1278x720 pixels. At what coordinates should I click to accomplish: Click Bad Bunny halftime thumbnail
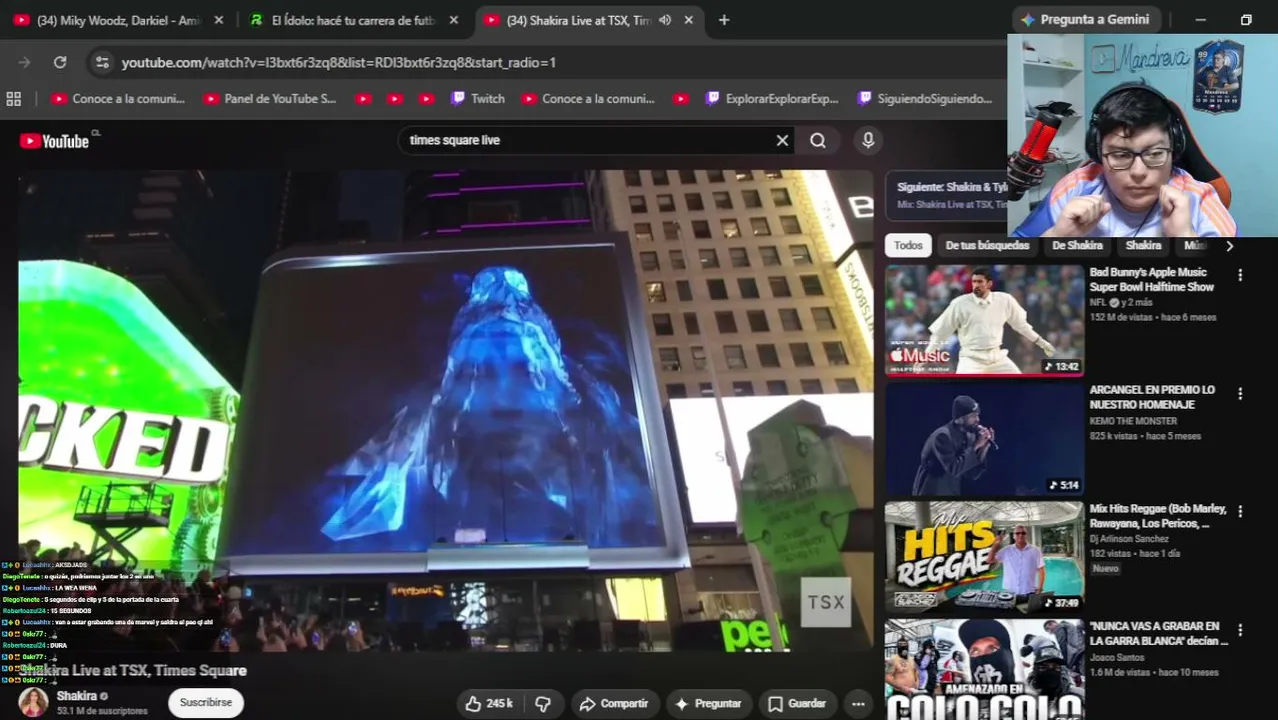[x=984, y=320]
